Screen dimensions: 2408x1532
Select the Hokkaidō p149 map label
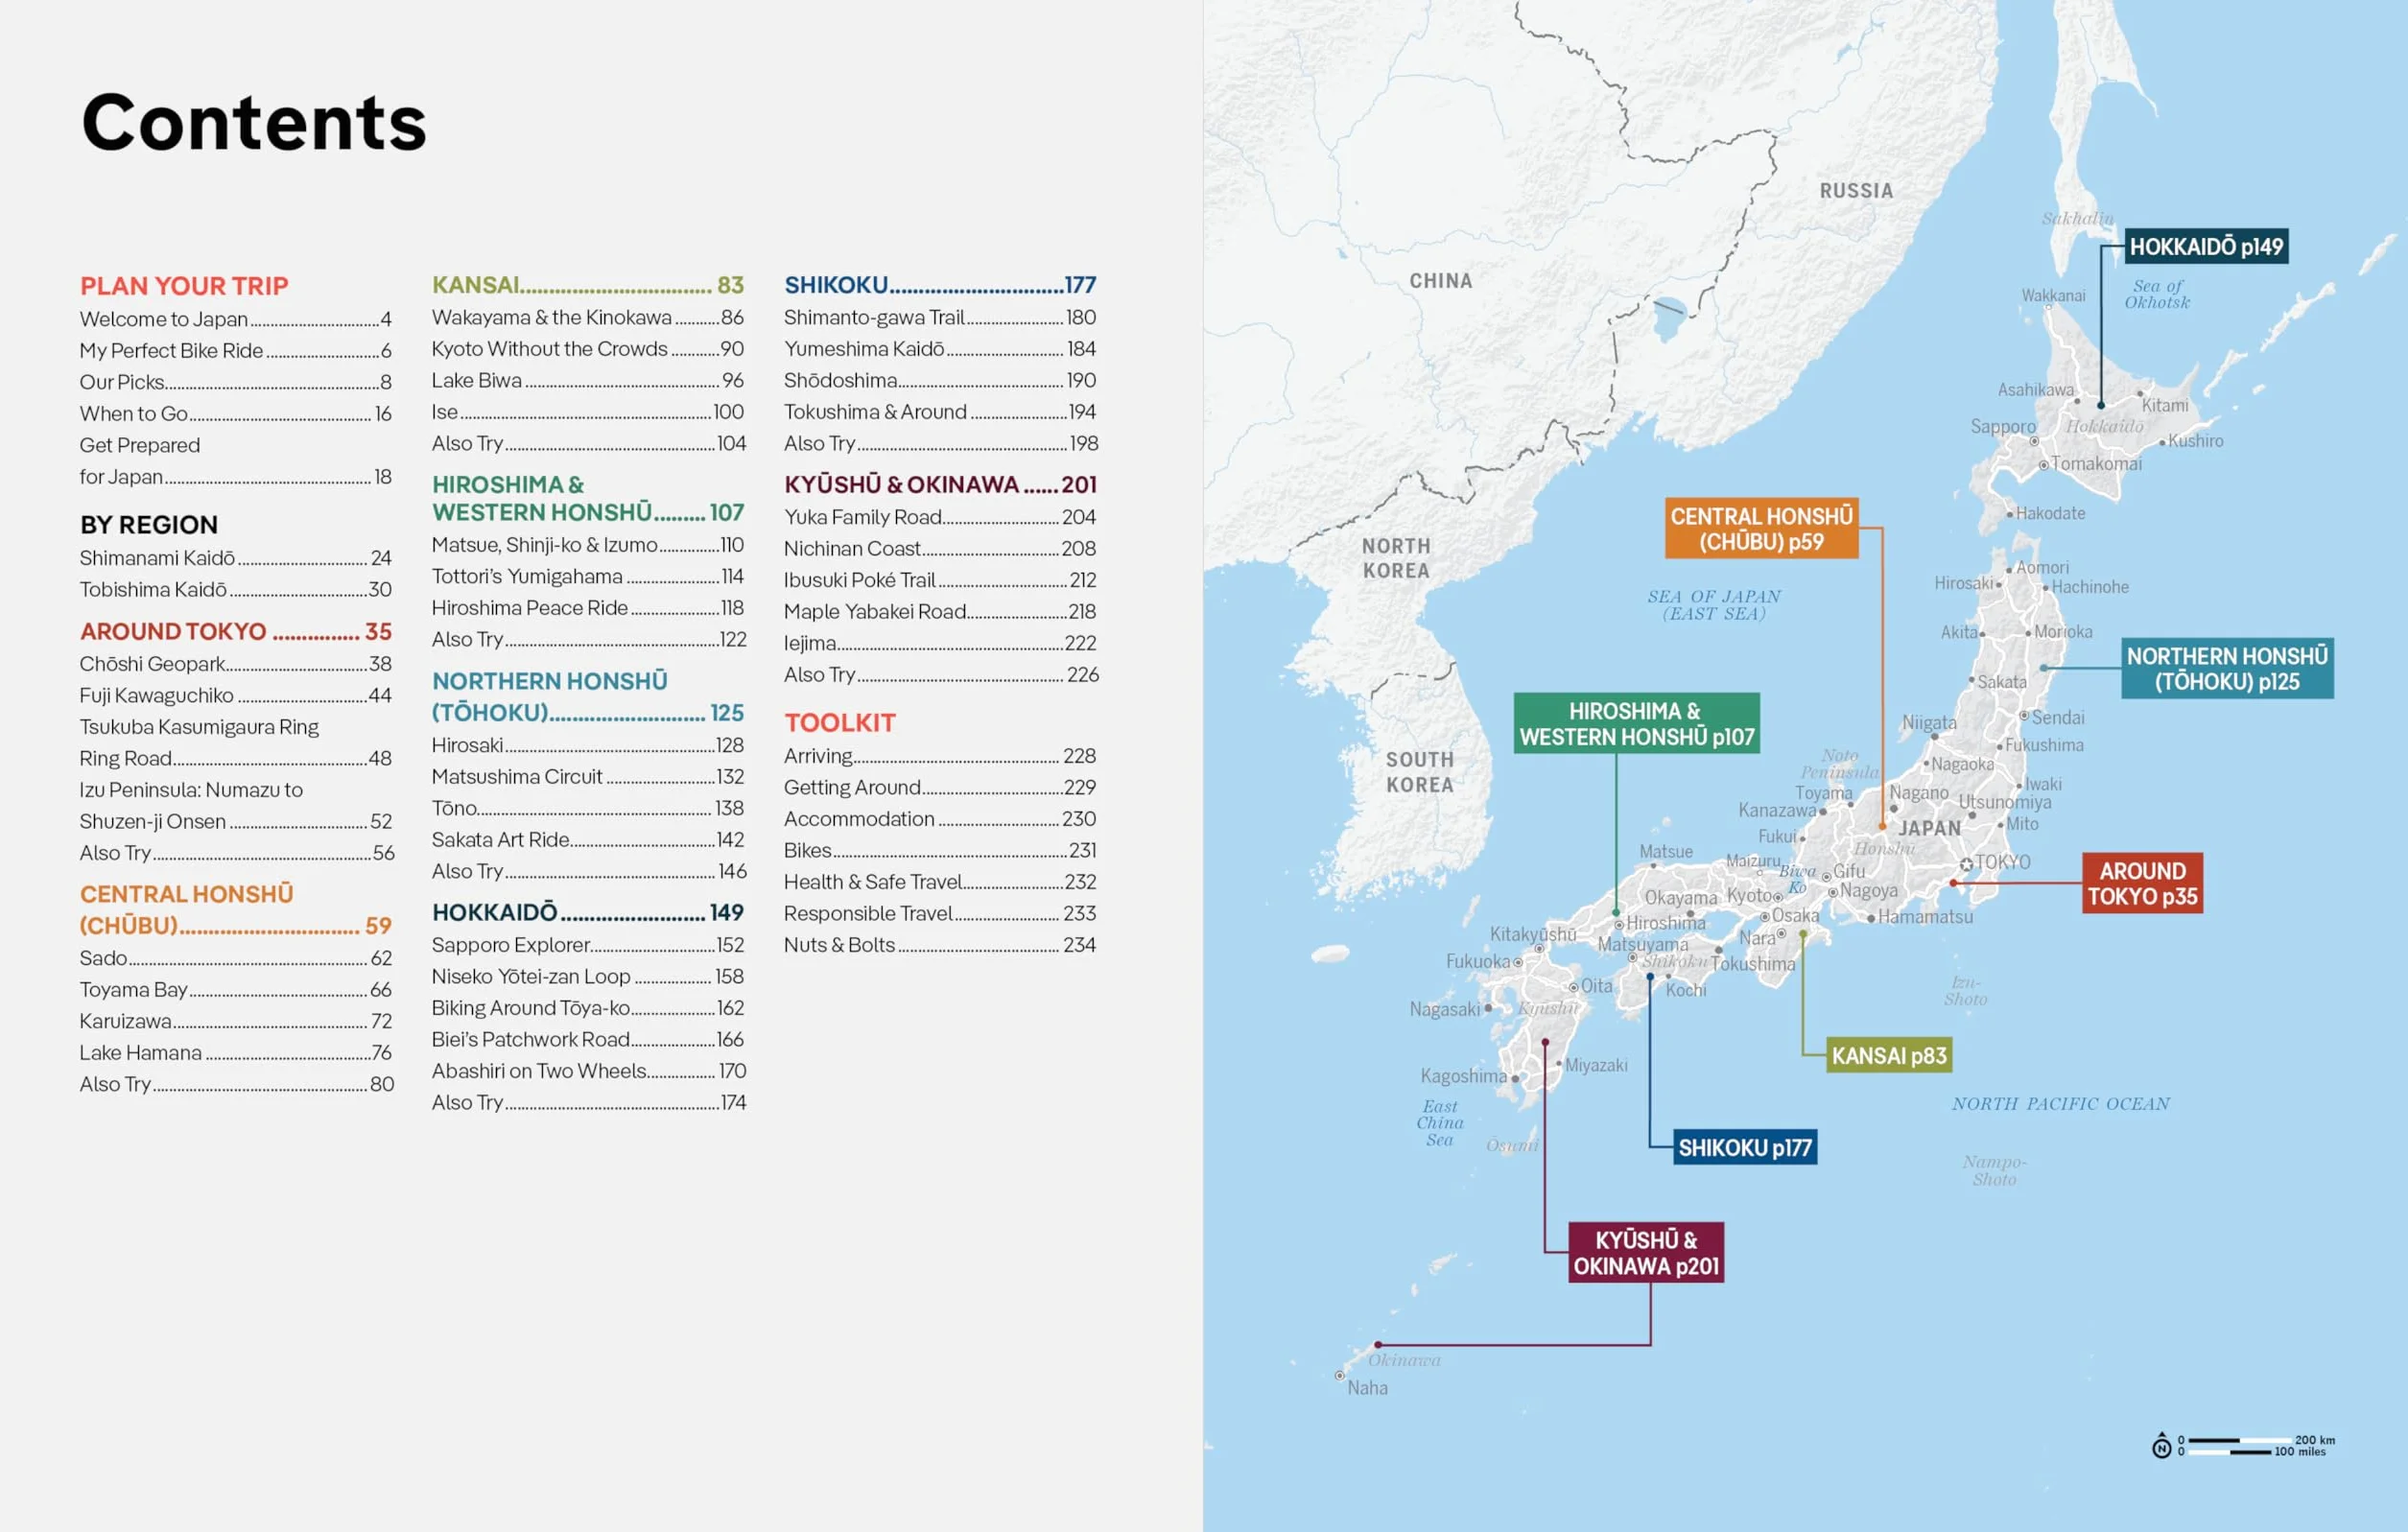coord(2206,247)
